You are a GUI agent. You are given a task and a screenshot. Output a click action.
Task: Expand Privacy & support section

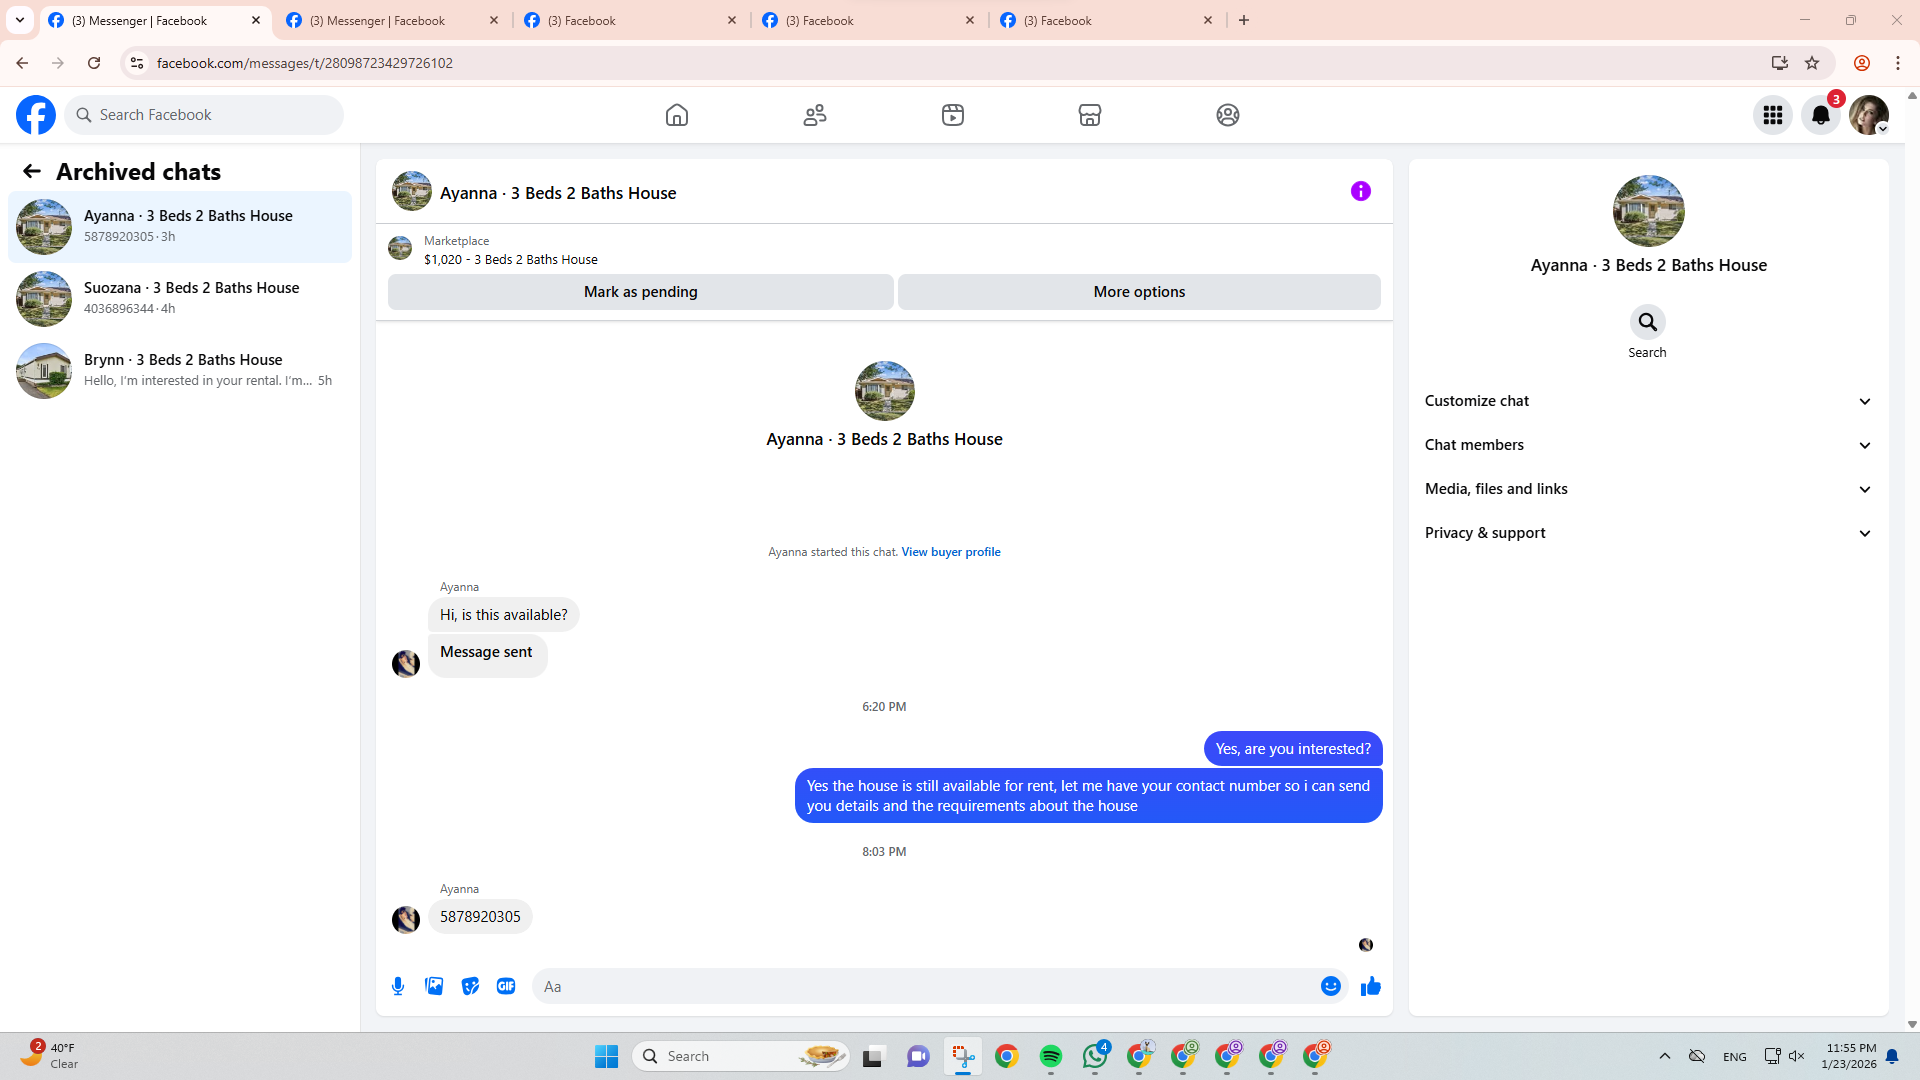click(x=1647, y=533)
